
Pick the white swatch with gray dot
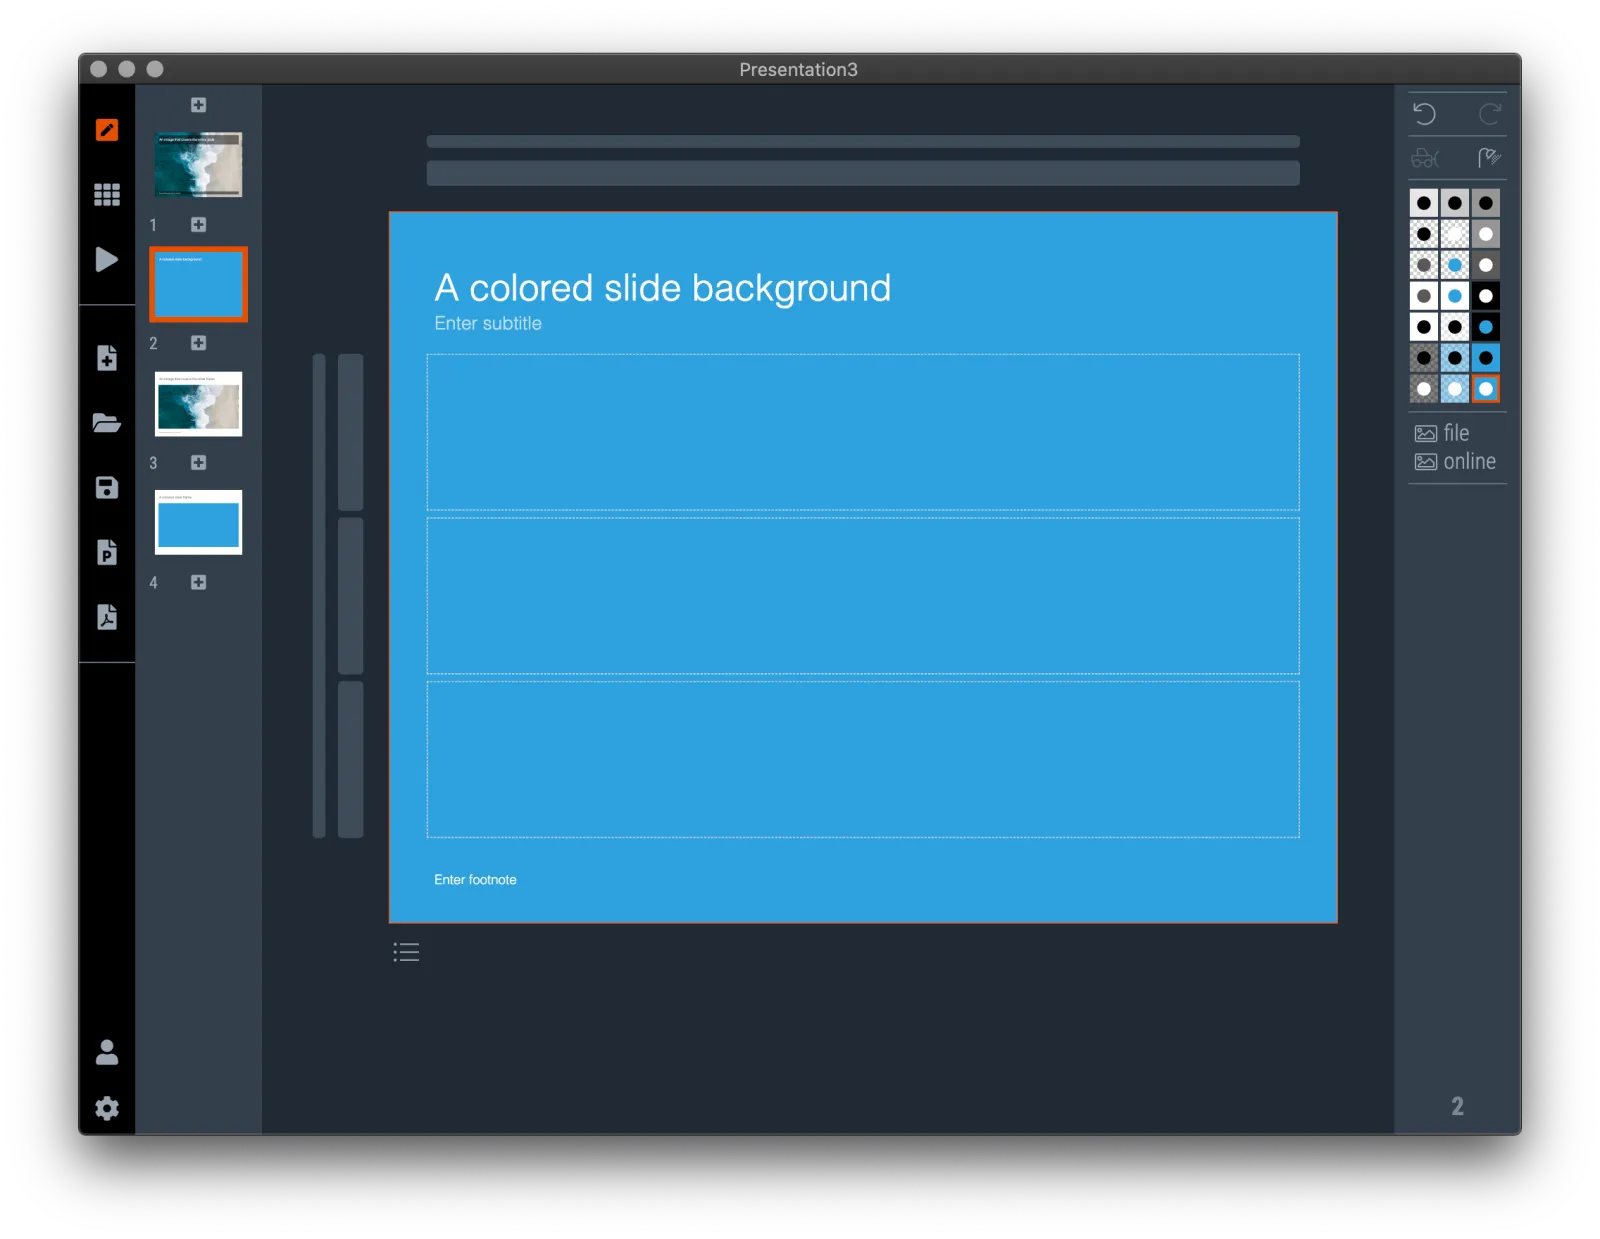(1424, 296)
